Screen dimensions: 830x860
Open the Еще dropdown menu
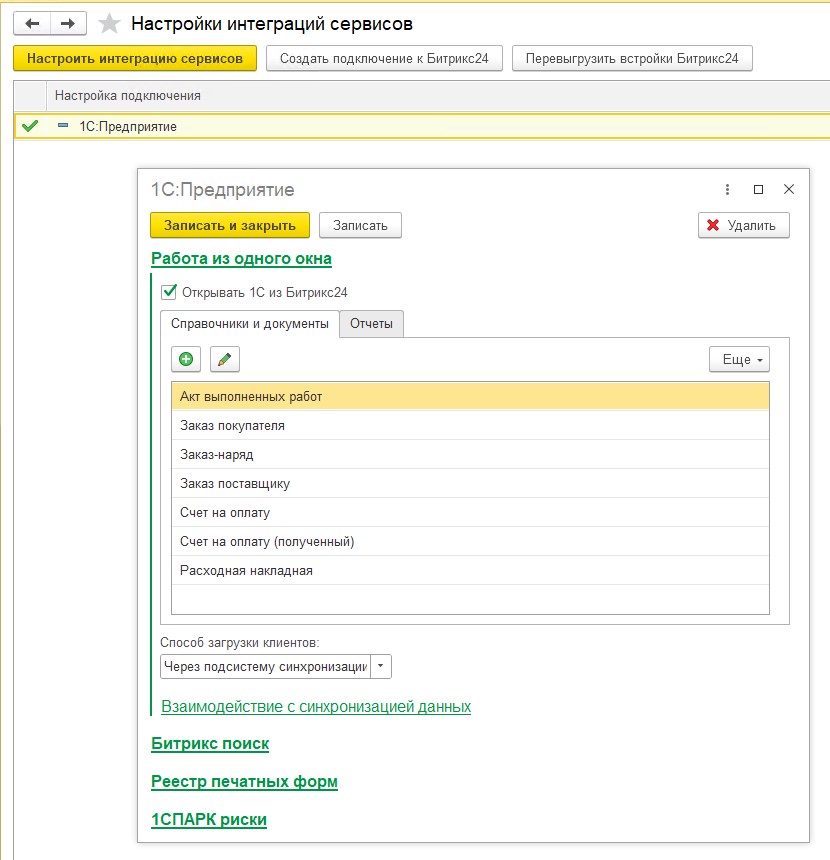pyautogui.click(x=739, y=359)
